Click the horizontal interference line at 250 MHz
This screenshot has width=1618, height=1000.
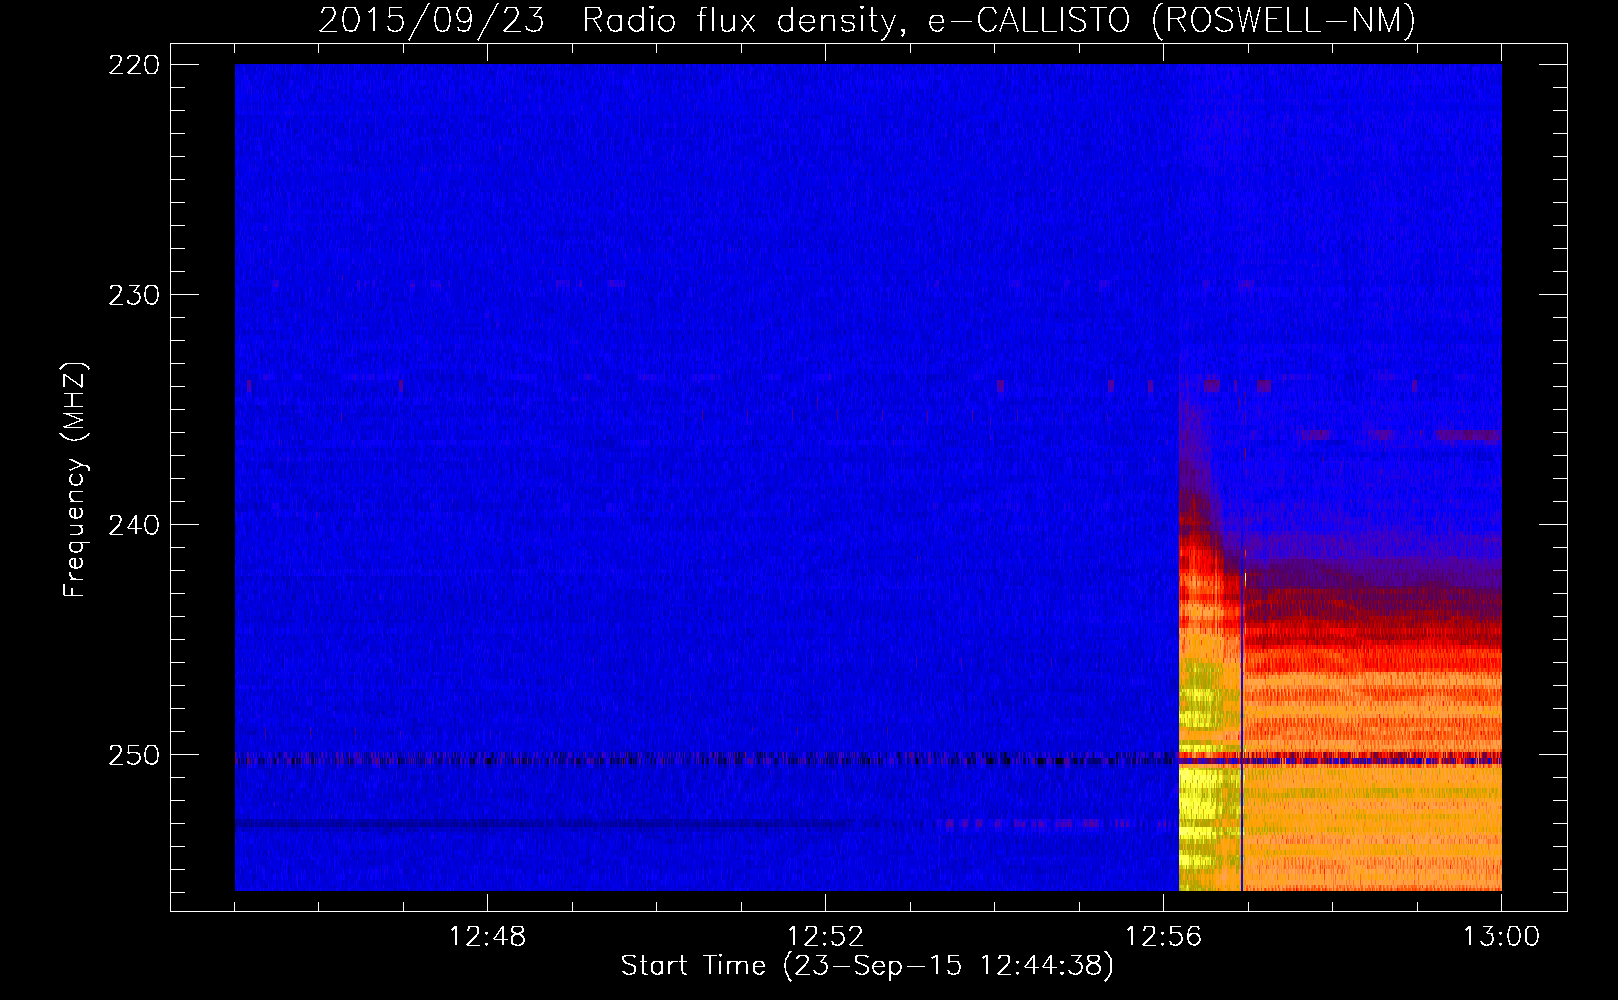tap(868, 760)
